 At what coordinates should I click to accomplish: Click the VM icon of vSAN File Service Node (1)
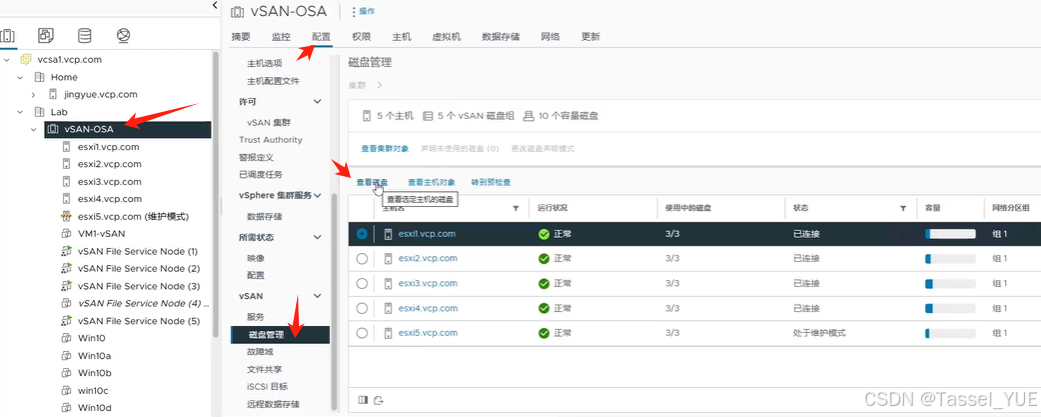click(66, 251)
